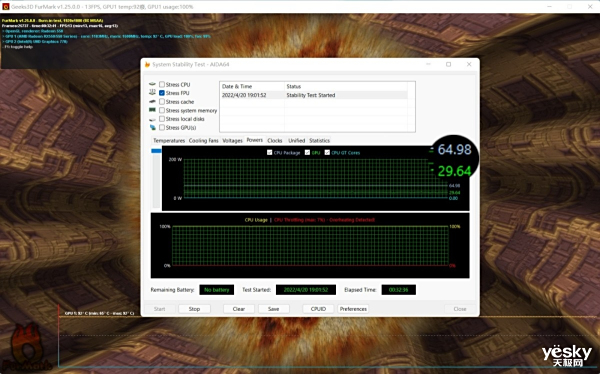Click the CPU chip icon beside Stress CPU
600x374 pixels.
[152, 84]
